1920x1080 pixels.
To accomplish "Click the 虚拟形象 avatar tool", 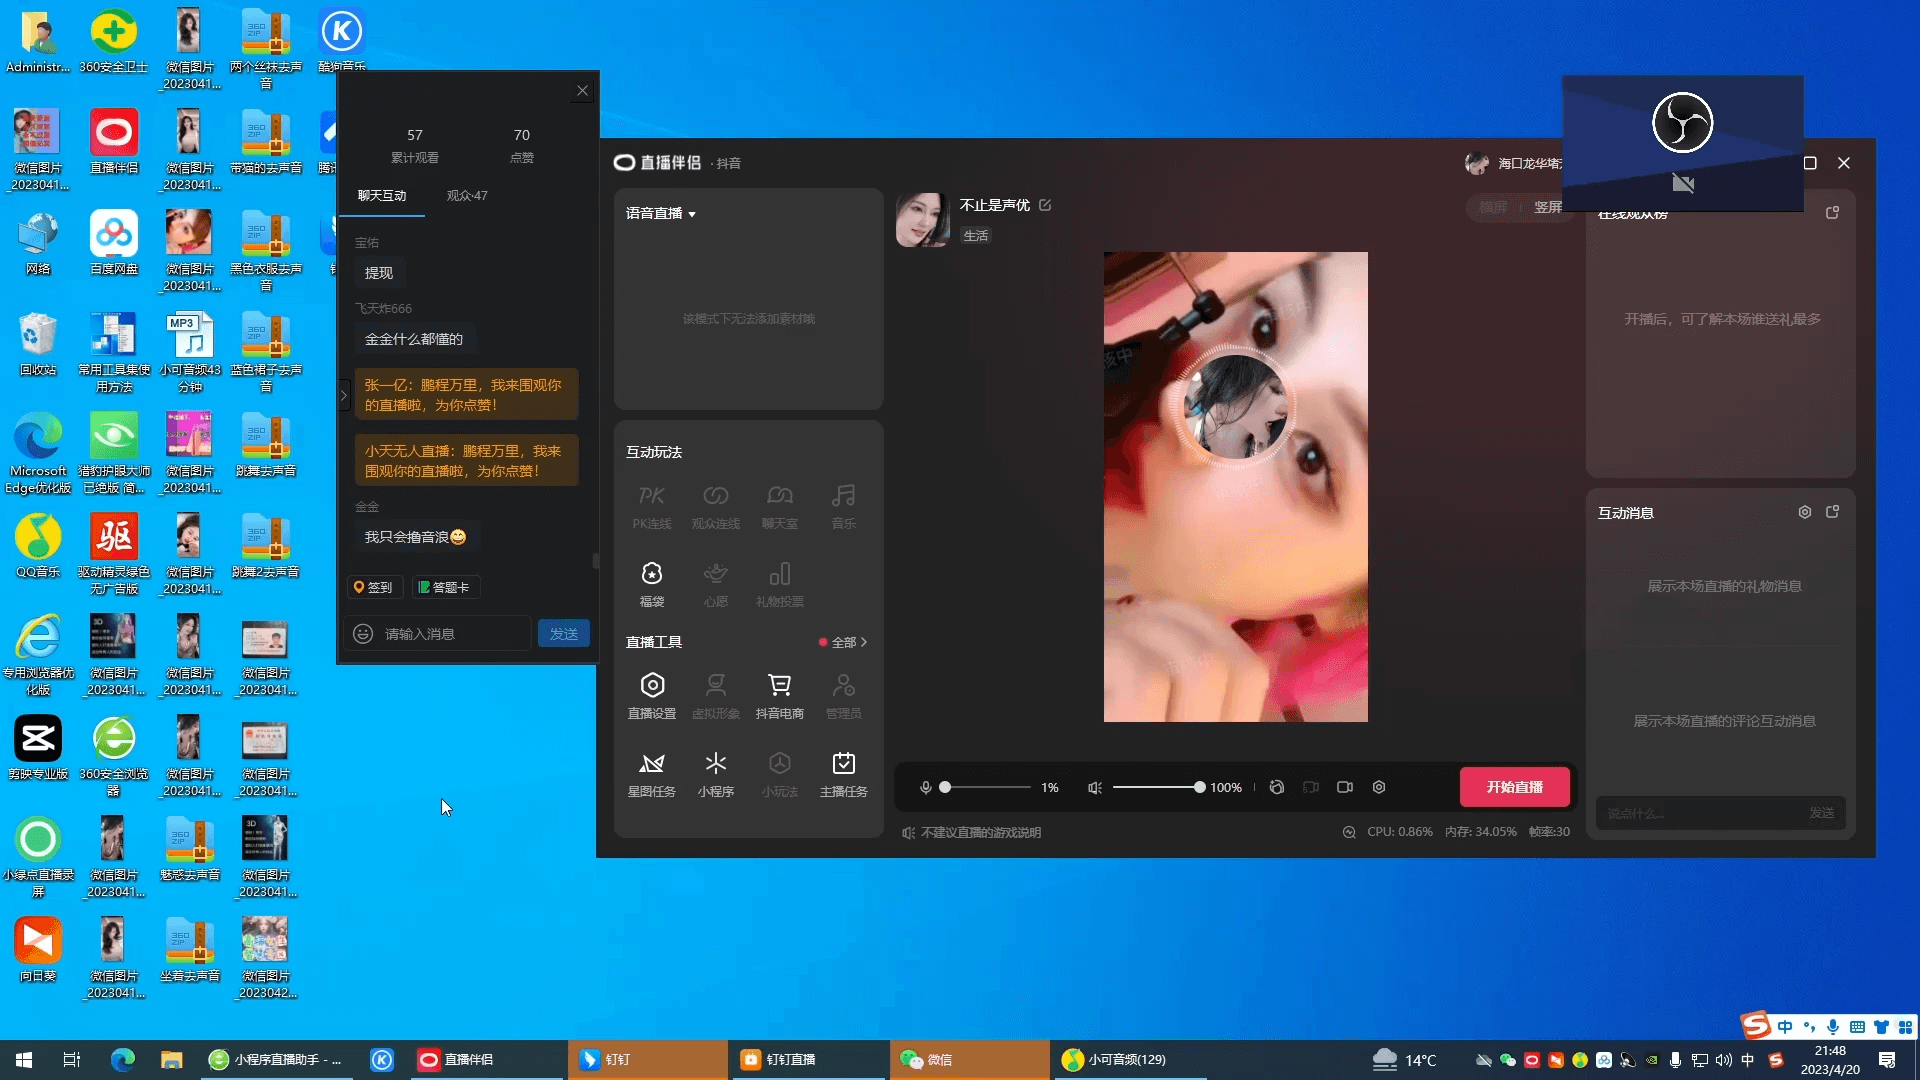I will (716, 696).
